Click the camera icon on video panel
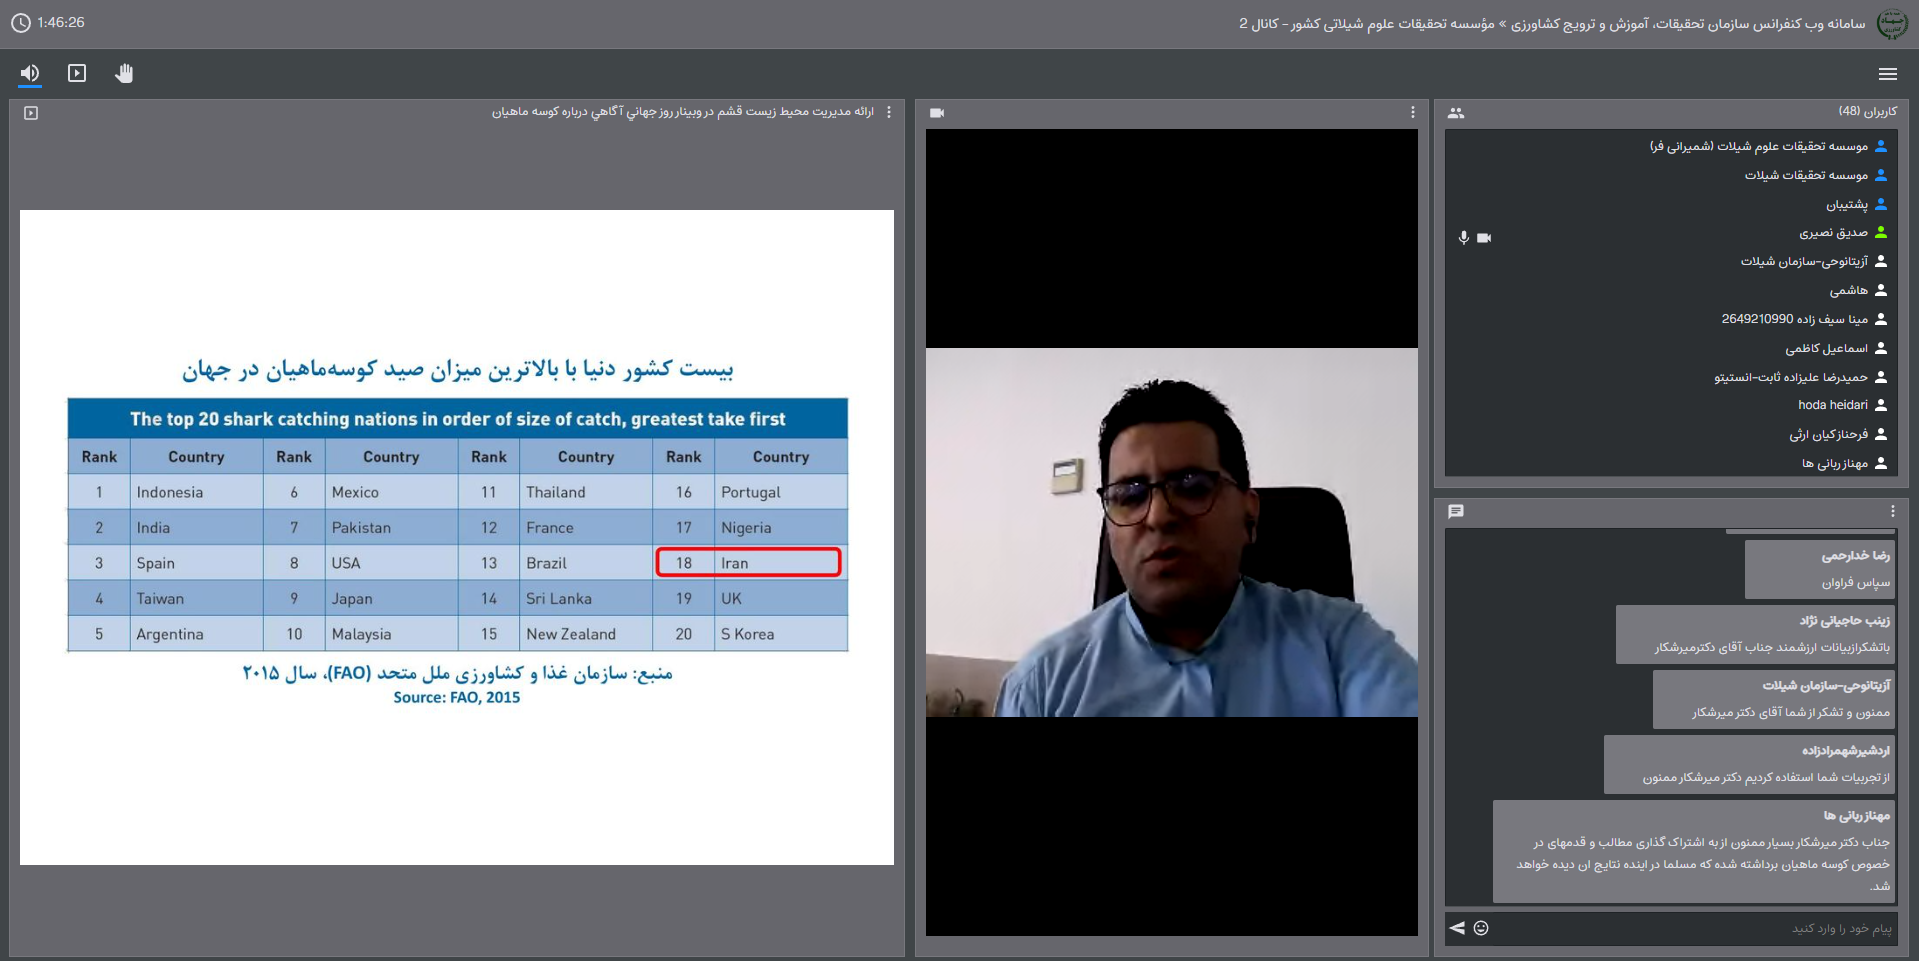 coord(937,113)
